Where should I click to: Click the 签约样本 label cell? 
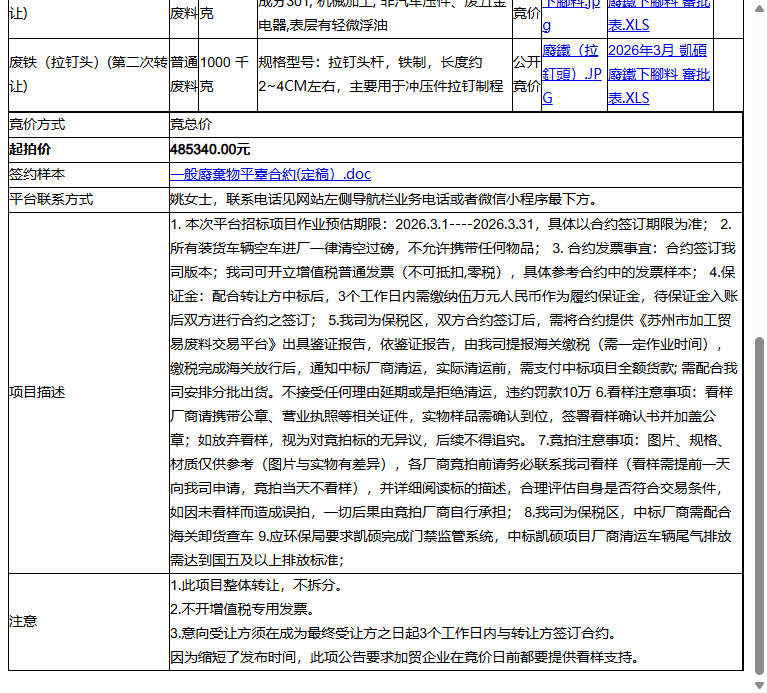coord(89,175)
